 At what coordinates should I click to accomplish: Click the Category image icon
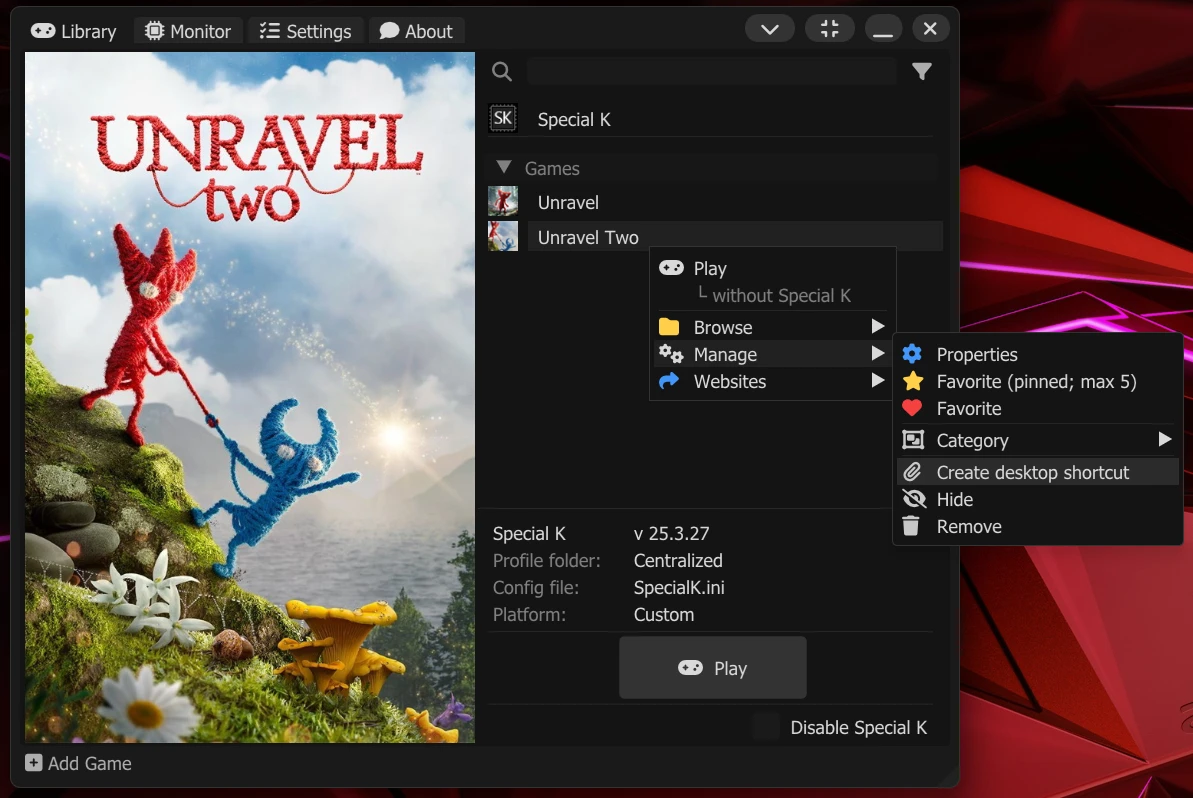[x=913, y=440]
